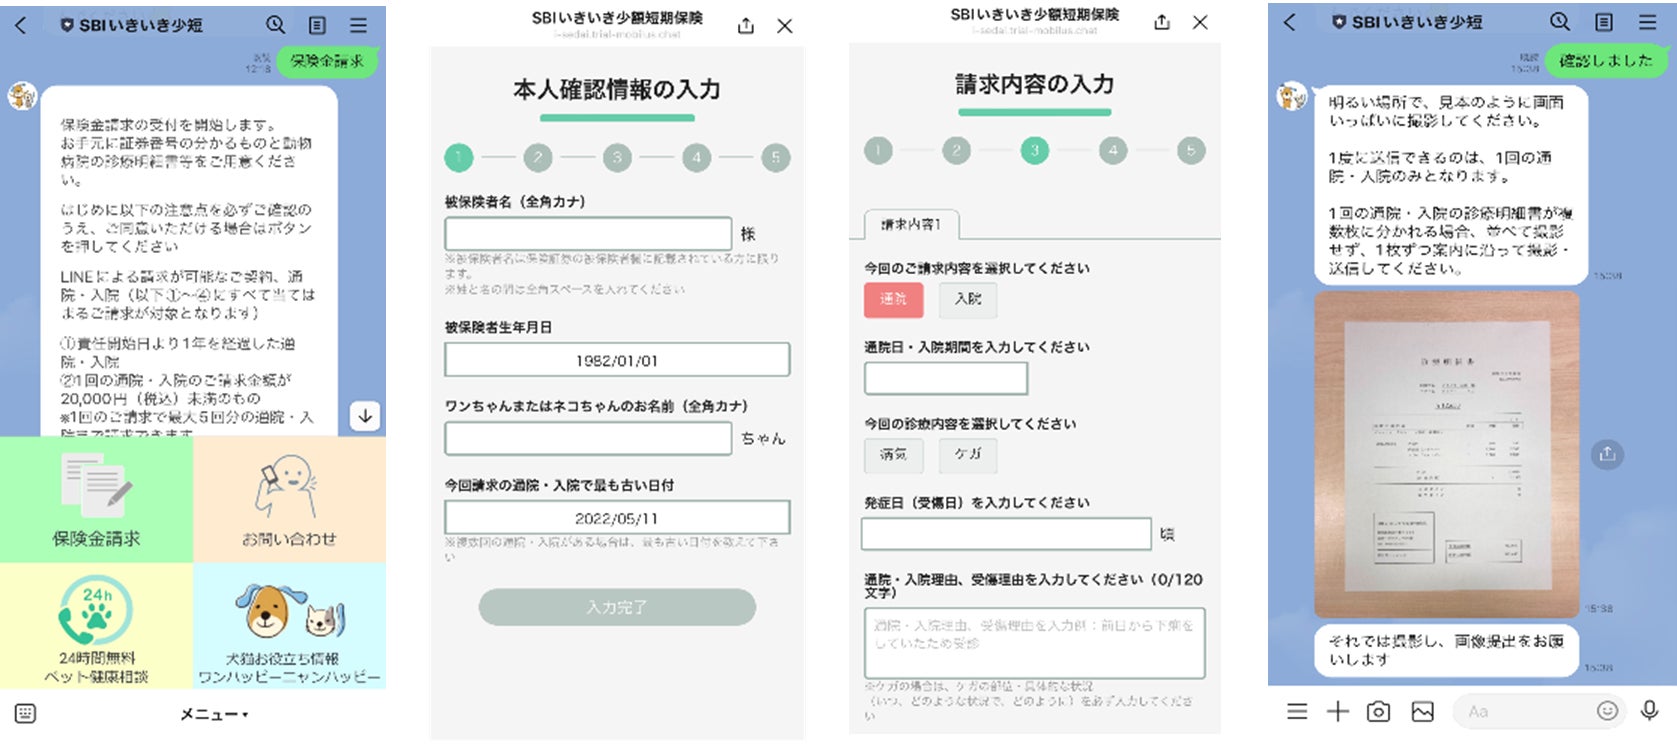Choose ケガ as the treatment type
Image resolution: width=1677 pixels, height=745 pixels.
968,455
